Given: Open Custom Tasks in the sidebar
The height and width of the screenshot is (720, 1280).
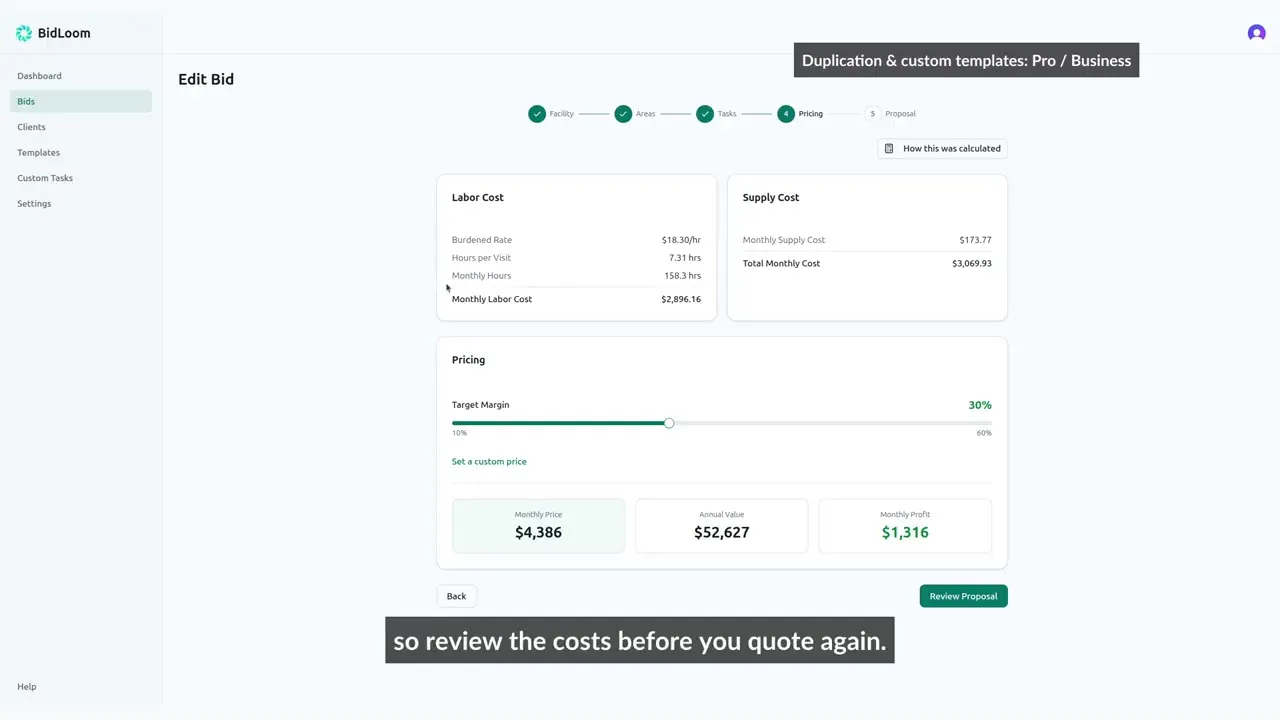Looking at the screenshot, I should pos(81,178).
